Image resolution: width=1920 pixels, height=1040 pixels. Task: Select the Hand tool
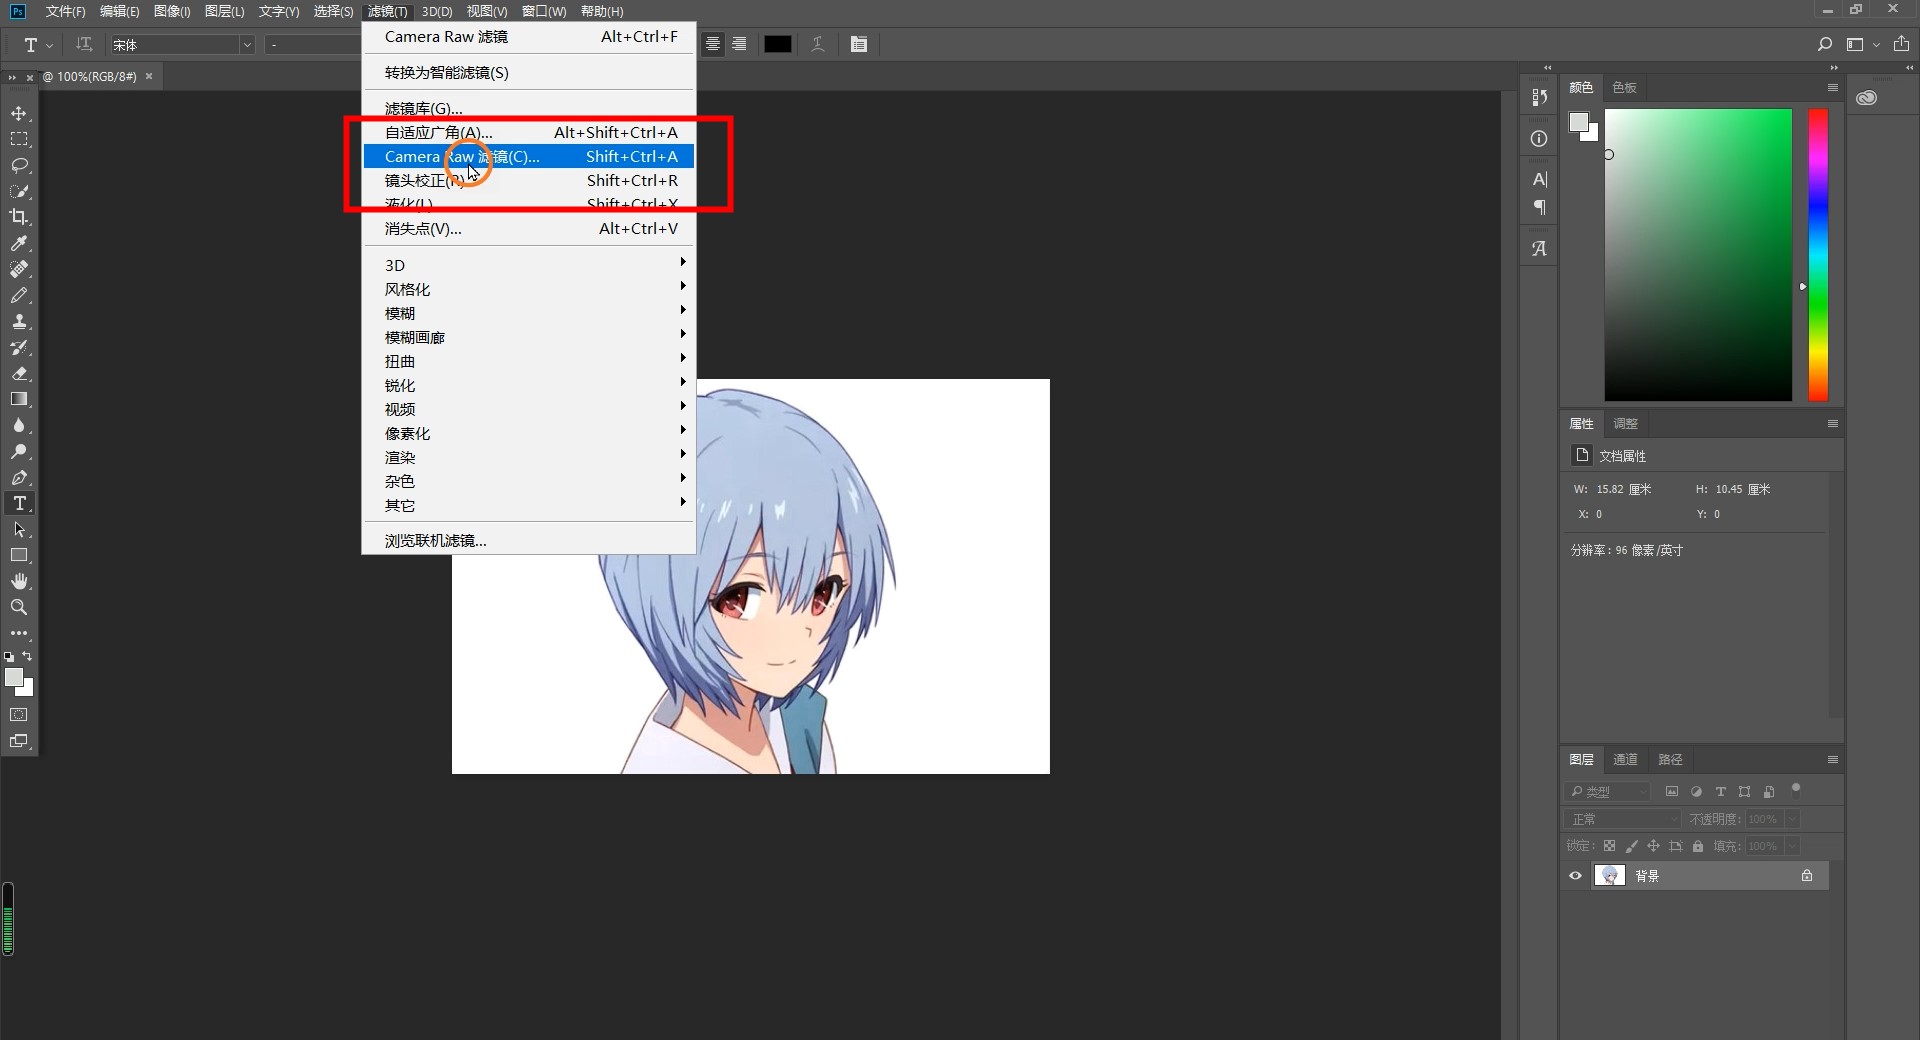[19, 581]
